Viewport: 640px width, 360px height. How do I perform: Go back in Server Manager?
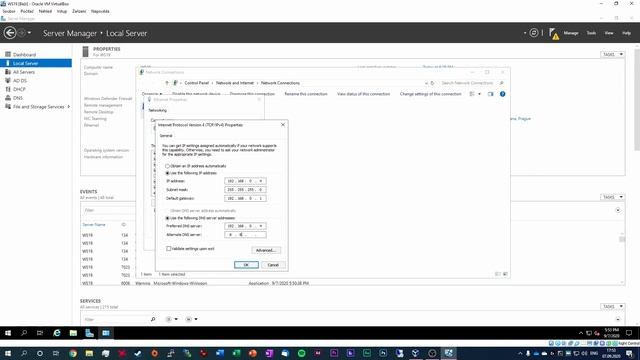[10, 33]
